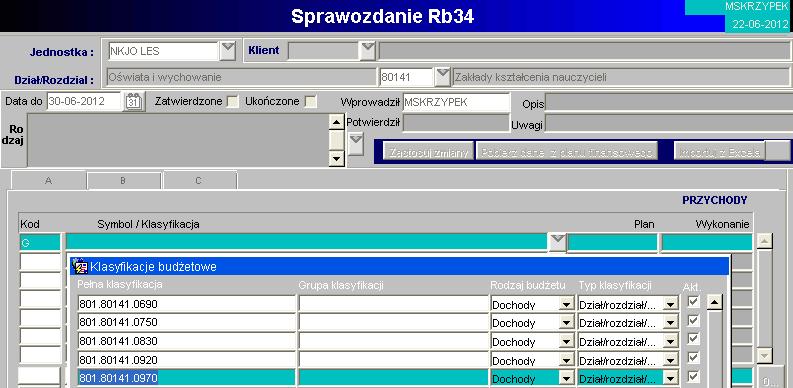The width and height of the screenshot is (793, 388).
Task: Click the Data do field 30-06-2012
Action: (x=84, y=102)
